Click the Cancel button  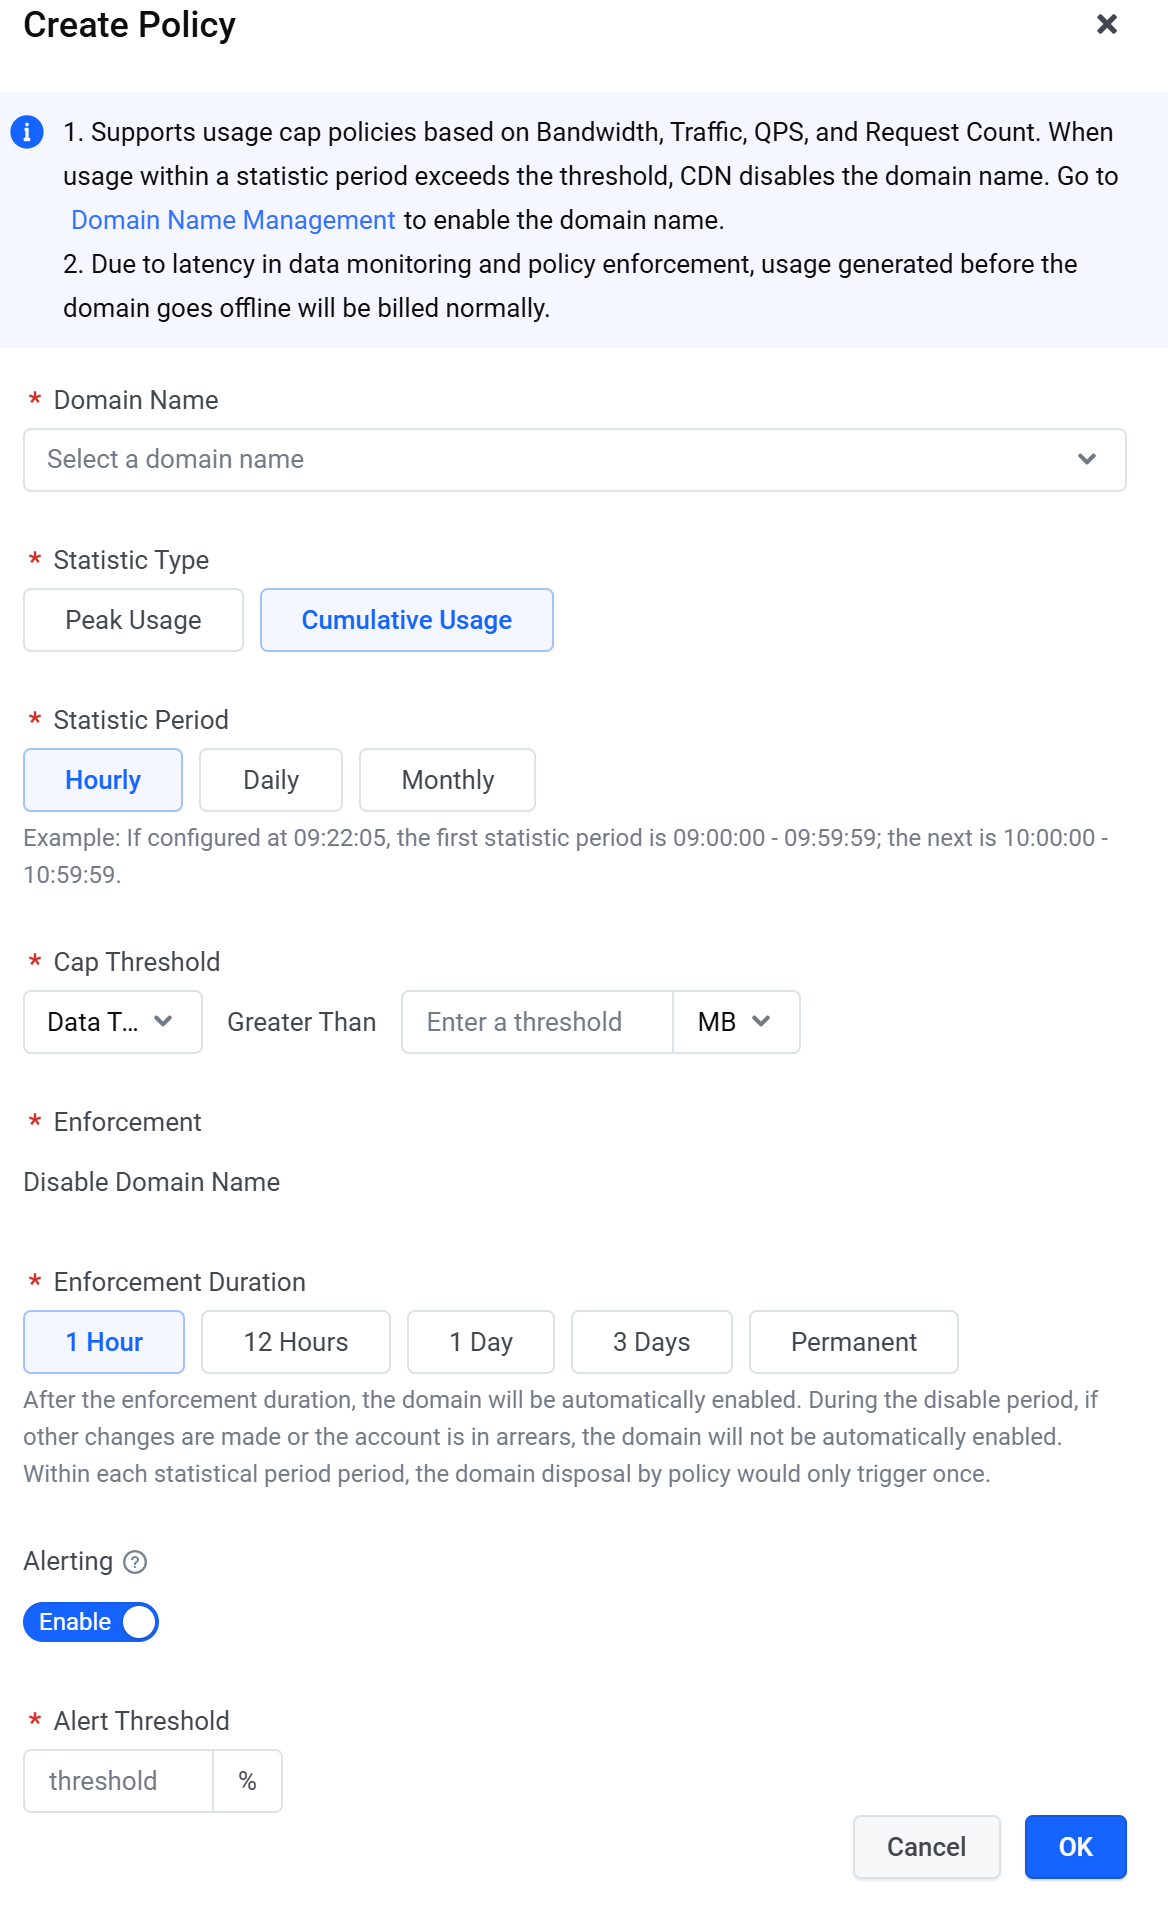coord(926,1847)
